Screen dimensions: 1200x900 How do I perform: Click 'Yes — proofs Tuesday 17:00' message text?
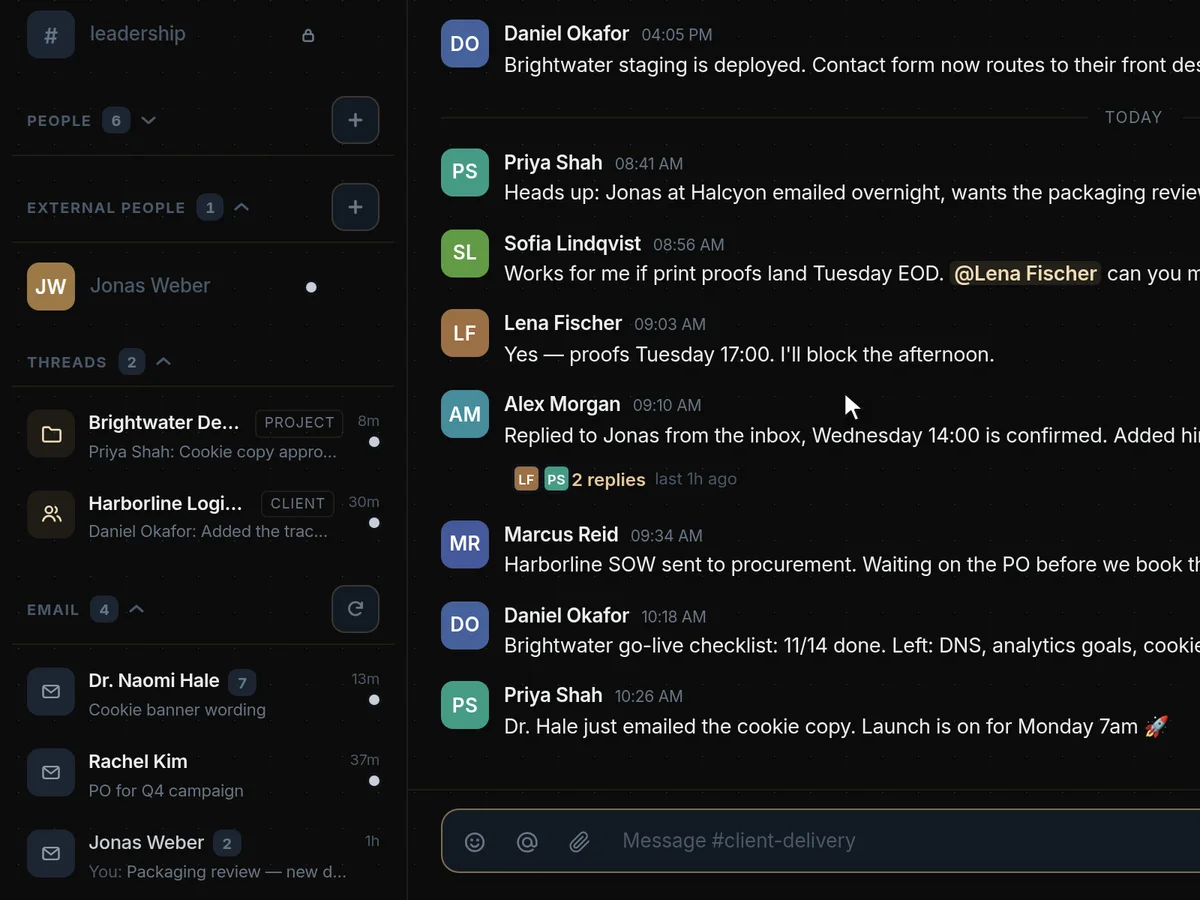[x=749, y=354]
